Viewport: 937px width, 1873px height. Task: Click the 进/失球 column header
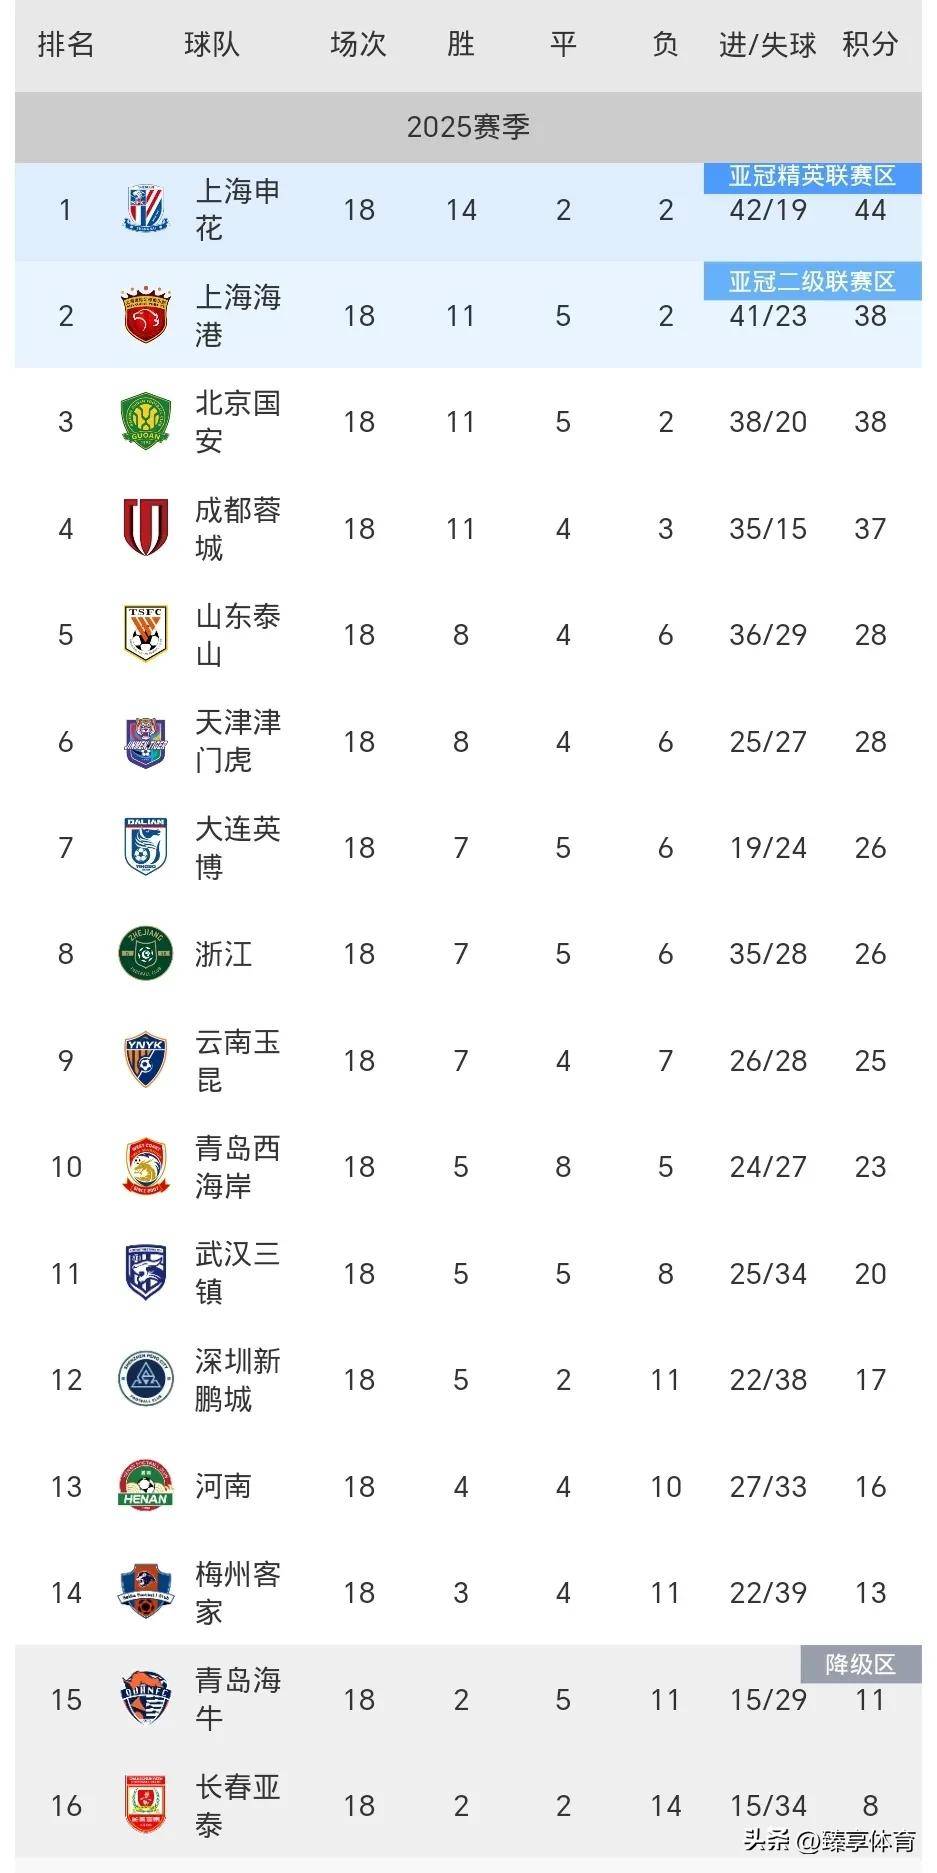click(767, 45)
